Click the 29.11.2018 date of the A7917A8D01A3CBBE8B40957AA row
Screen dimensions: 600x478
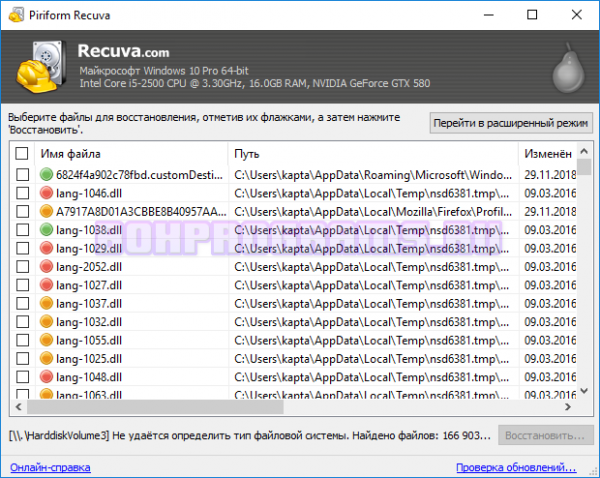point(550,212)
